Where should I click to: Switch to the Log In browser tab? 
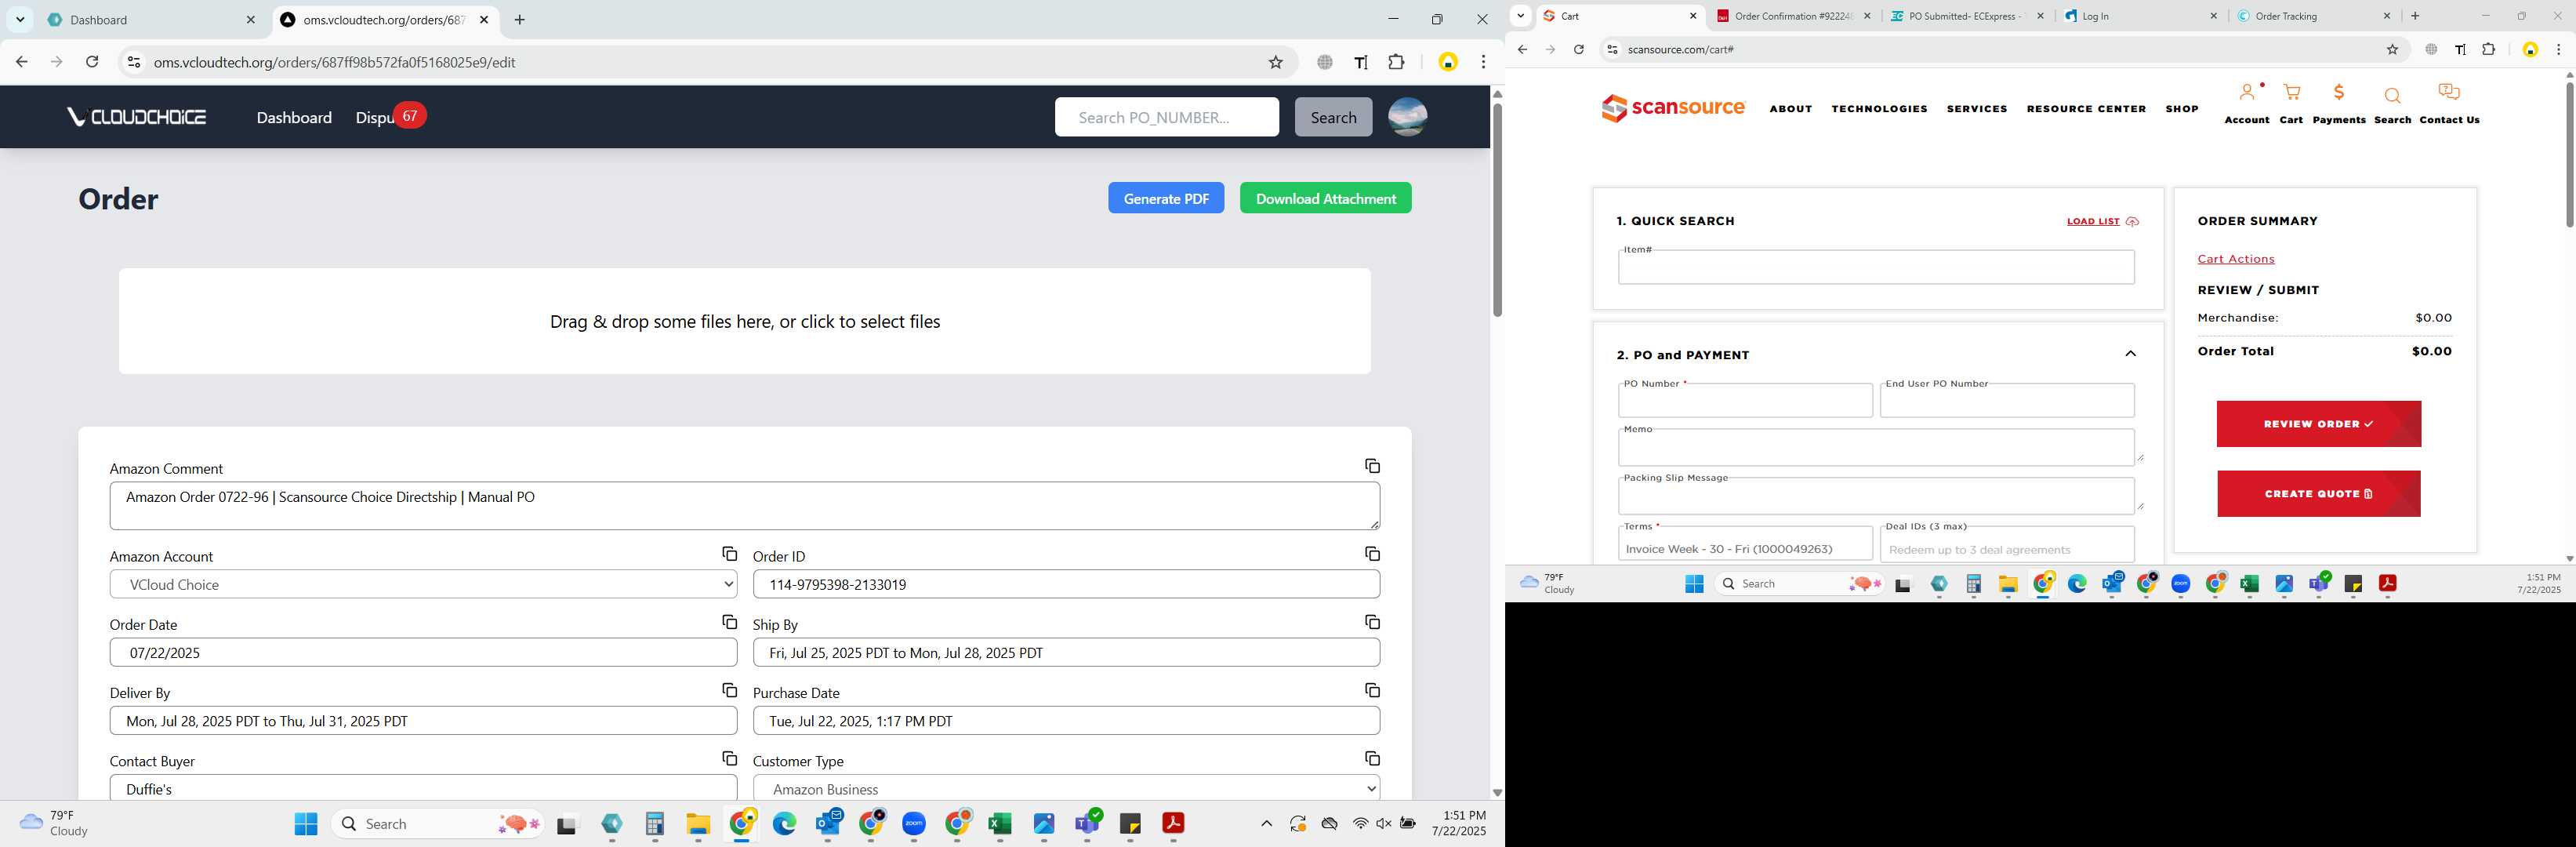click(2140, 16)
